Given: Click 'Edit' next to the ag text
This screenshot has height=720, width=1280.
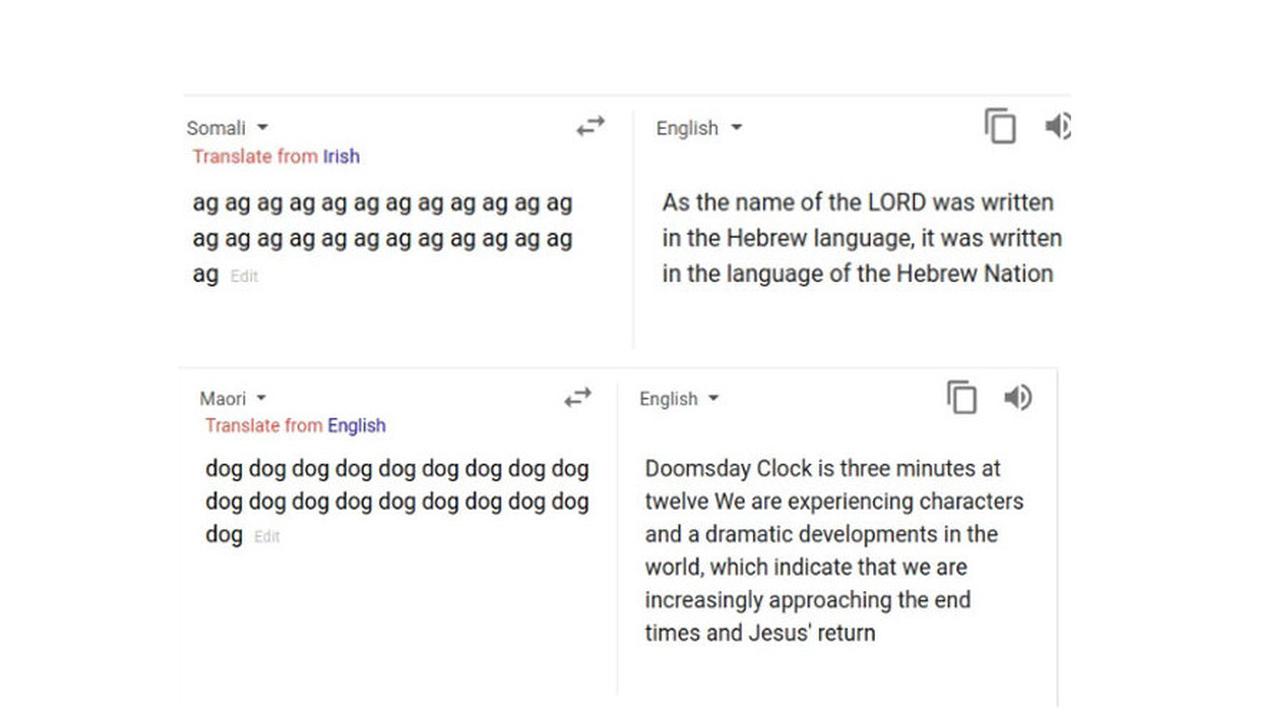Looking at the screenshot, I should pos(245,276).
